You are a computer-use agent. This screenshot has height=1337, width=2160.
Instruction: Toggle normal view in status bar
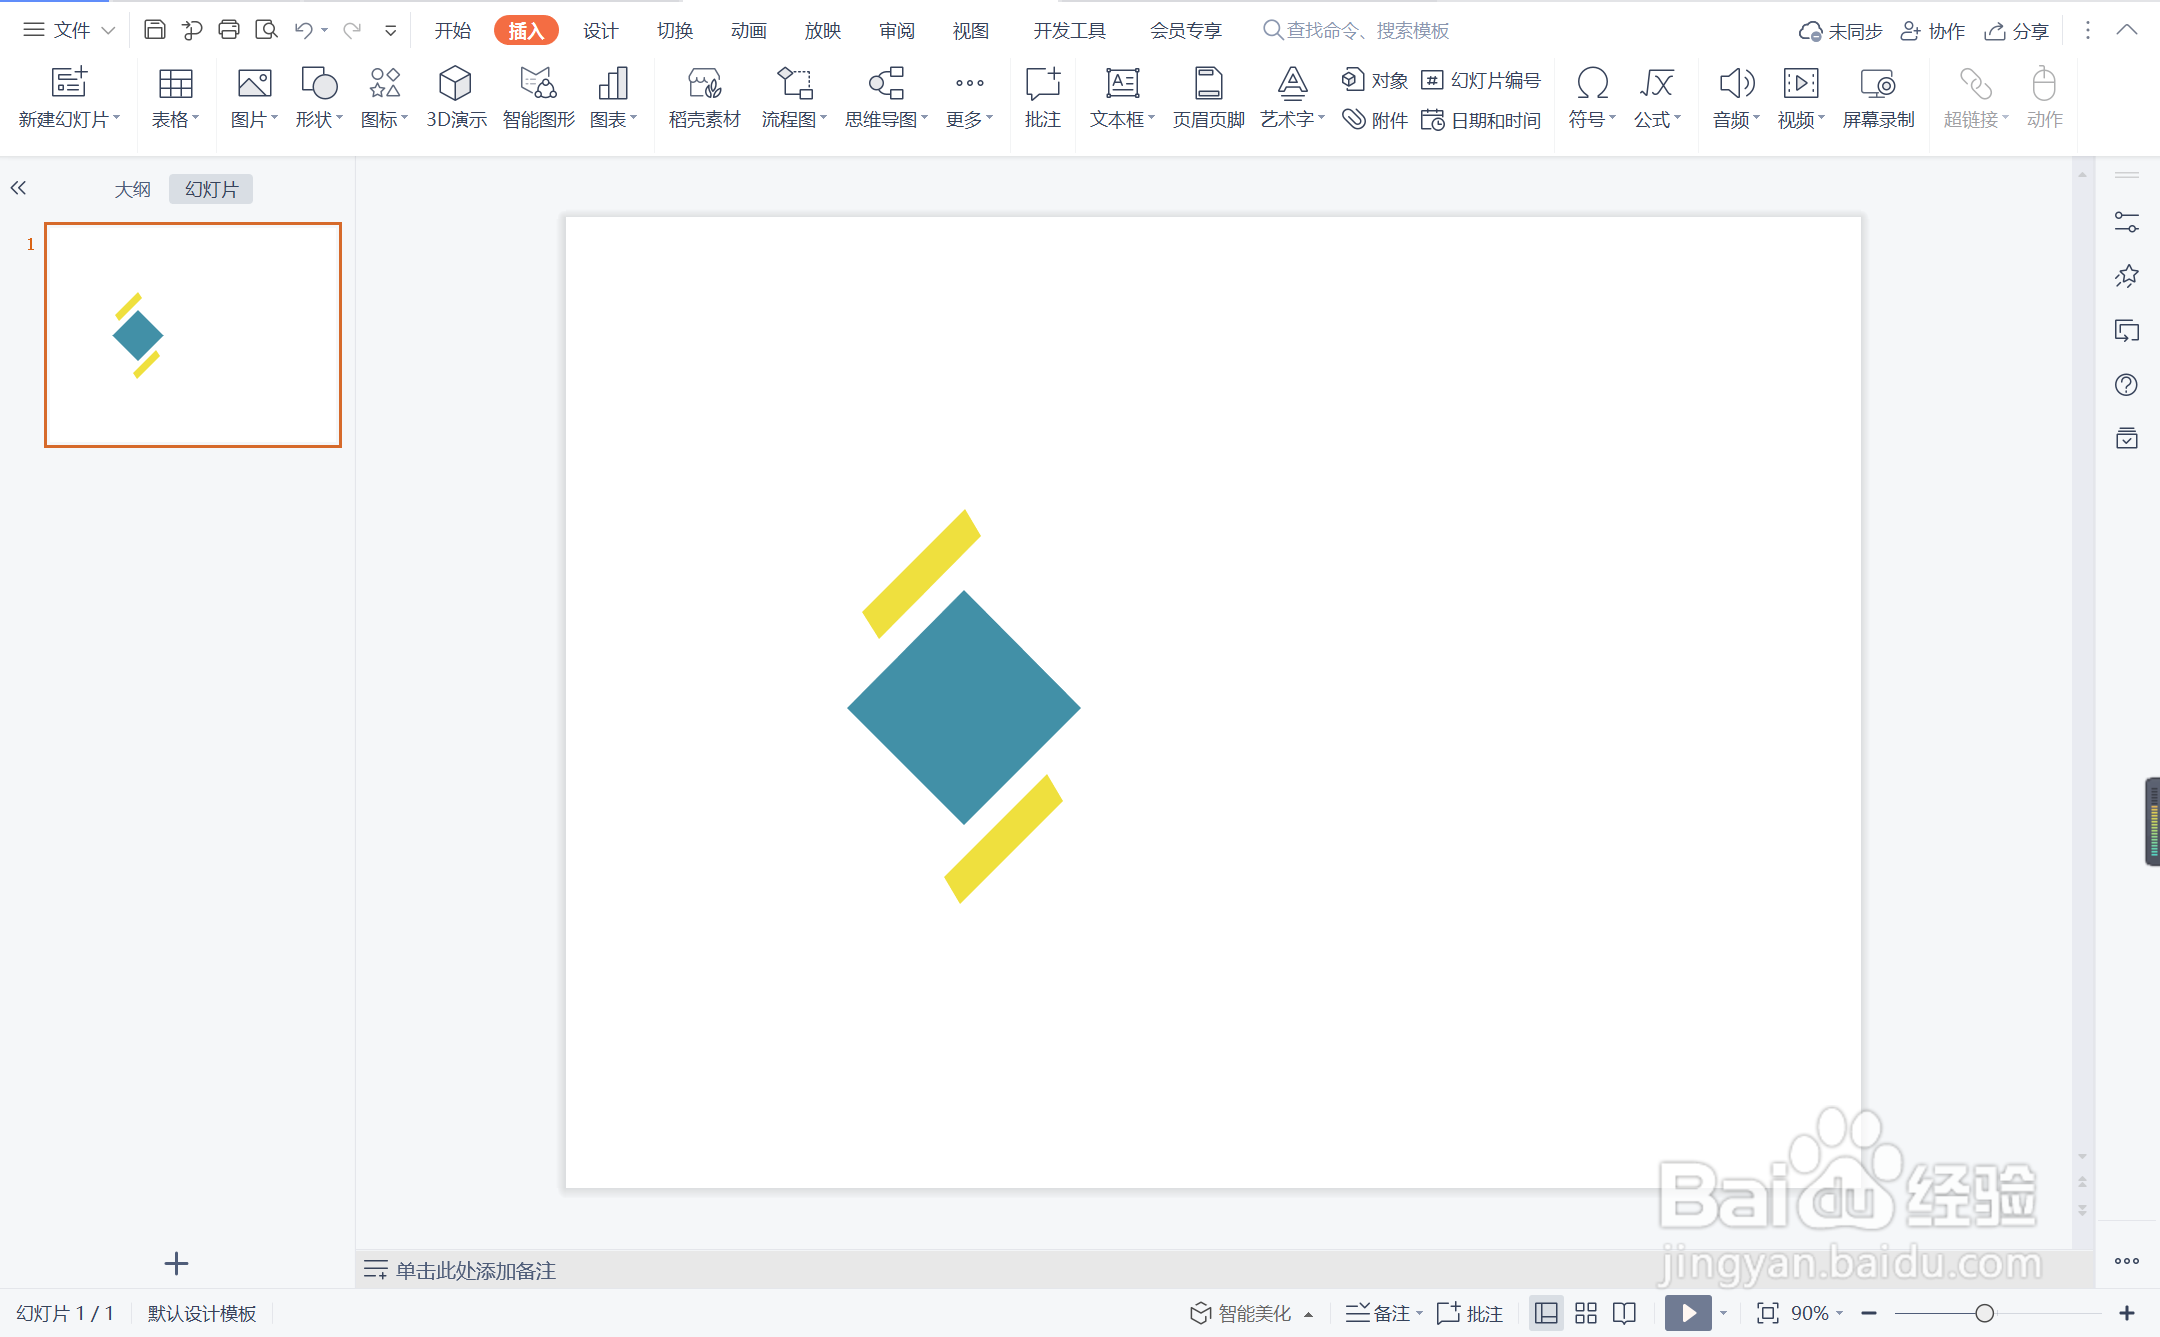click(x=1546, y=1313)
